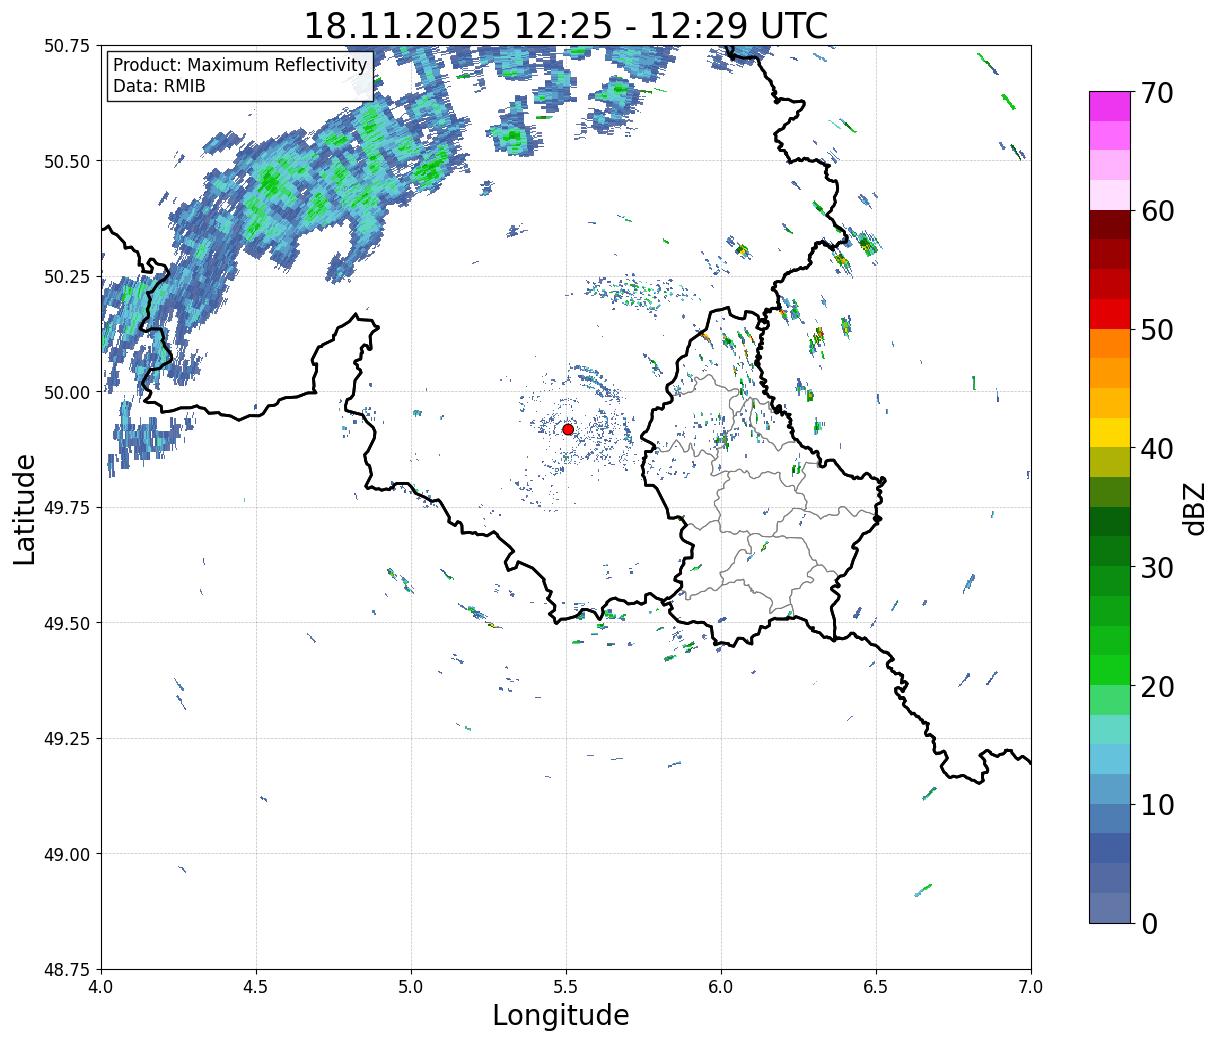Click the colorbar tick label '50'
Image resolution: width=1219 pixels, height=1040 pixels.
[1156, 330]
